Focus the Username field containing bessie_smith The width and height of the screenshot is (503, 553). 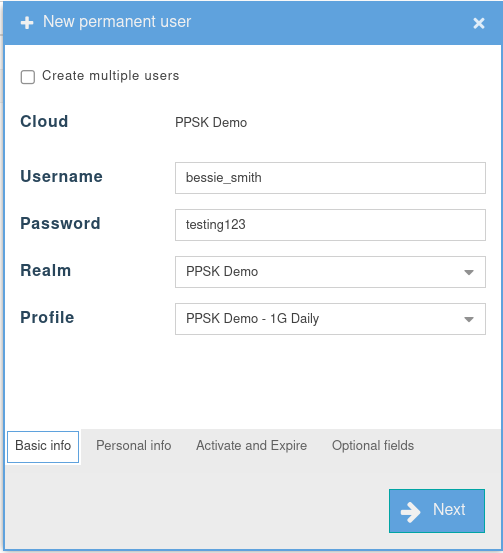pos(330,178)
